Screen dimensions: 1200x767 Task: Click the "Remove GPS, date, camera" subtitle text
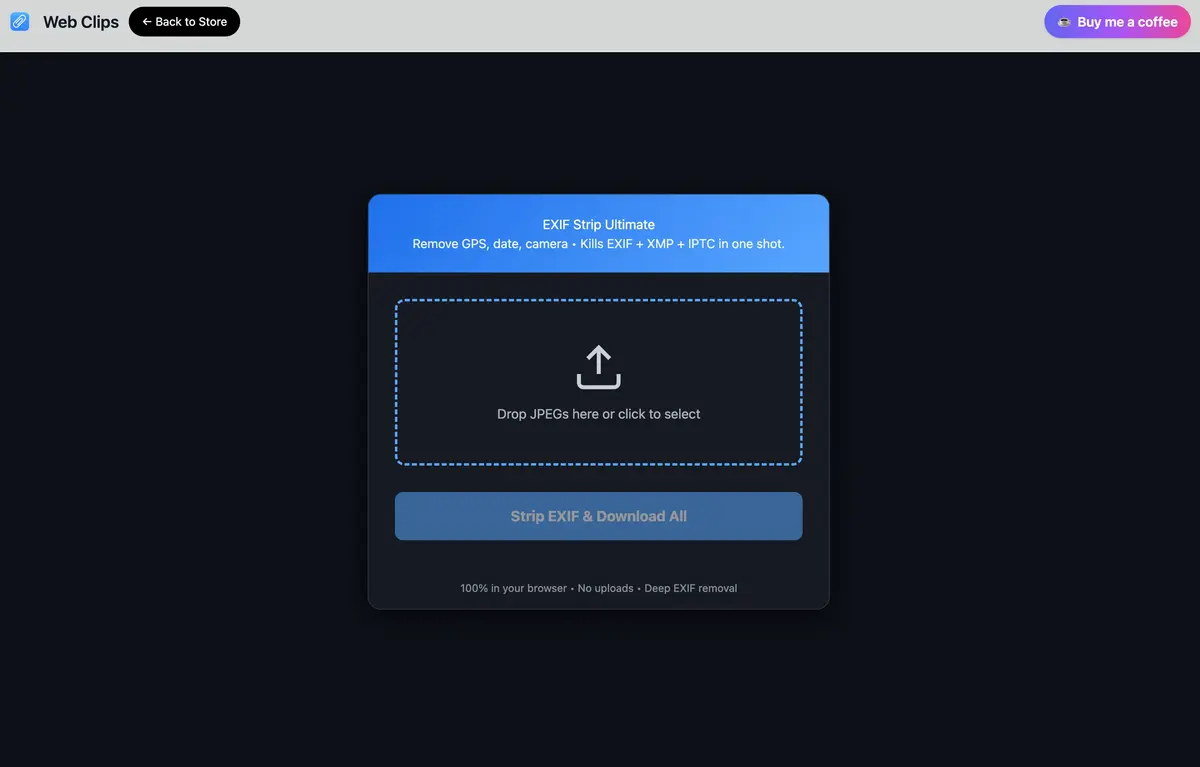click(x=490, y=244)
